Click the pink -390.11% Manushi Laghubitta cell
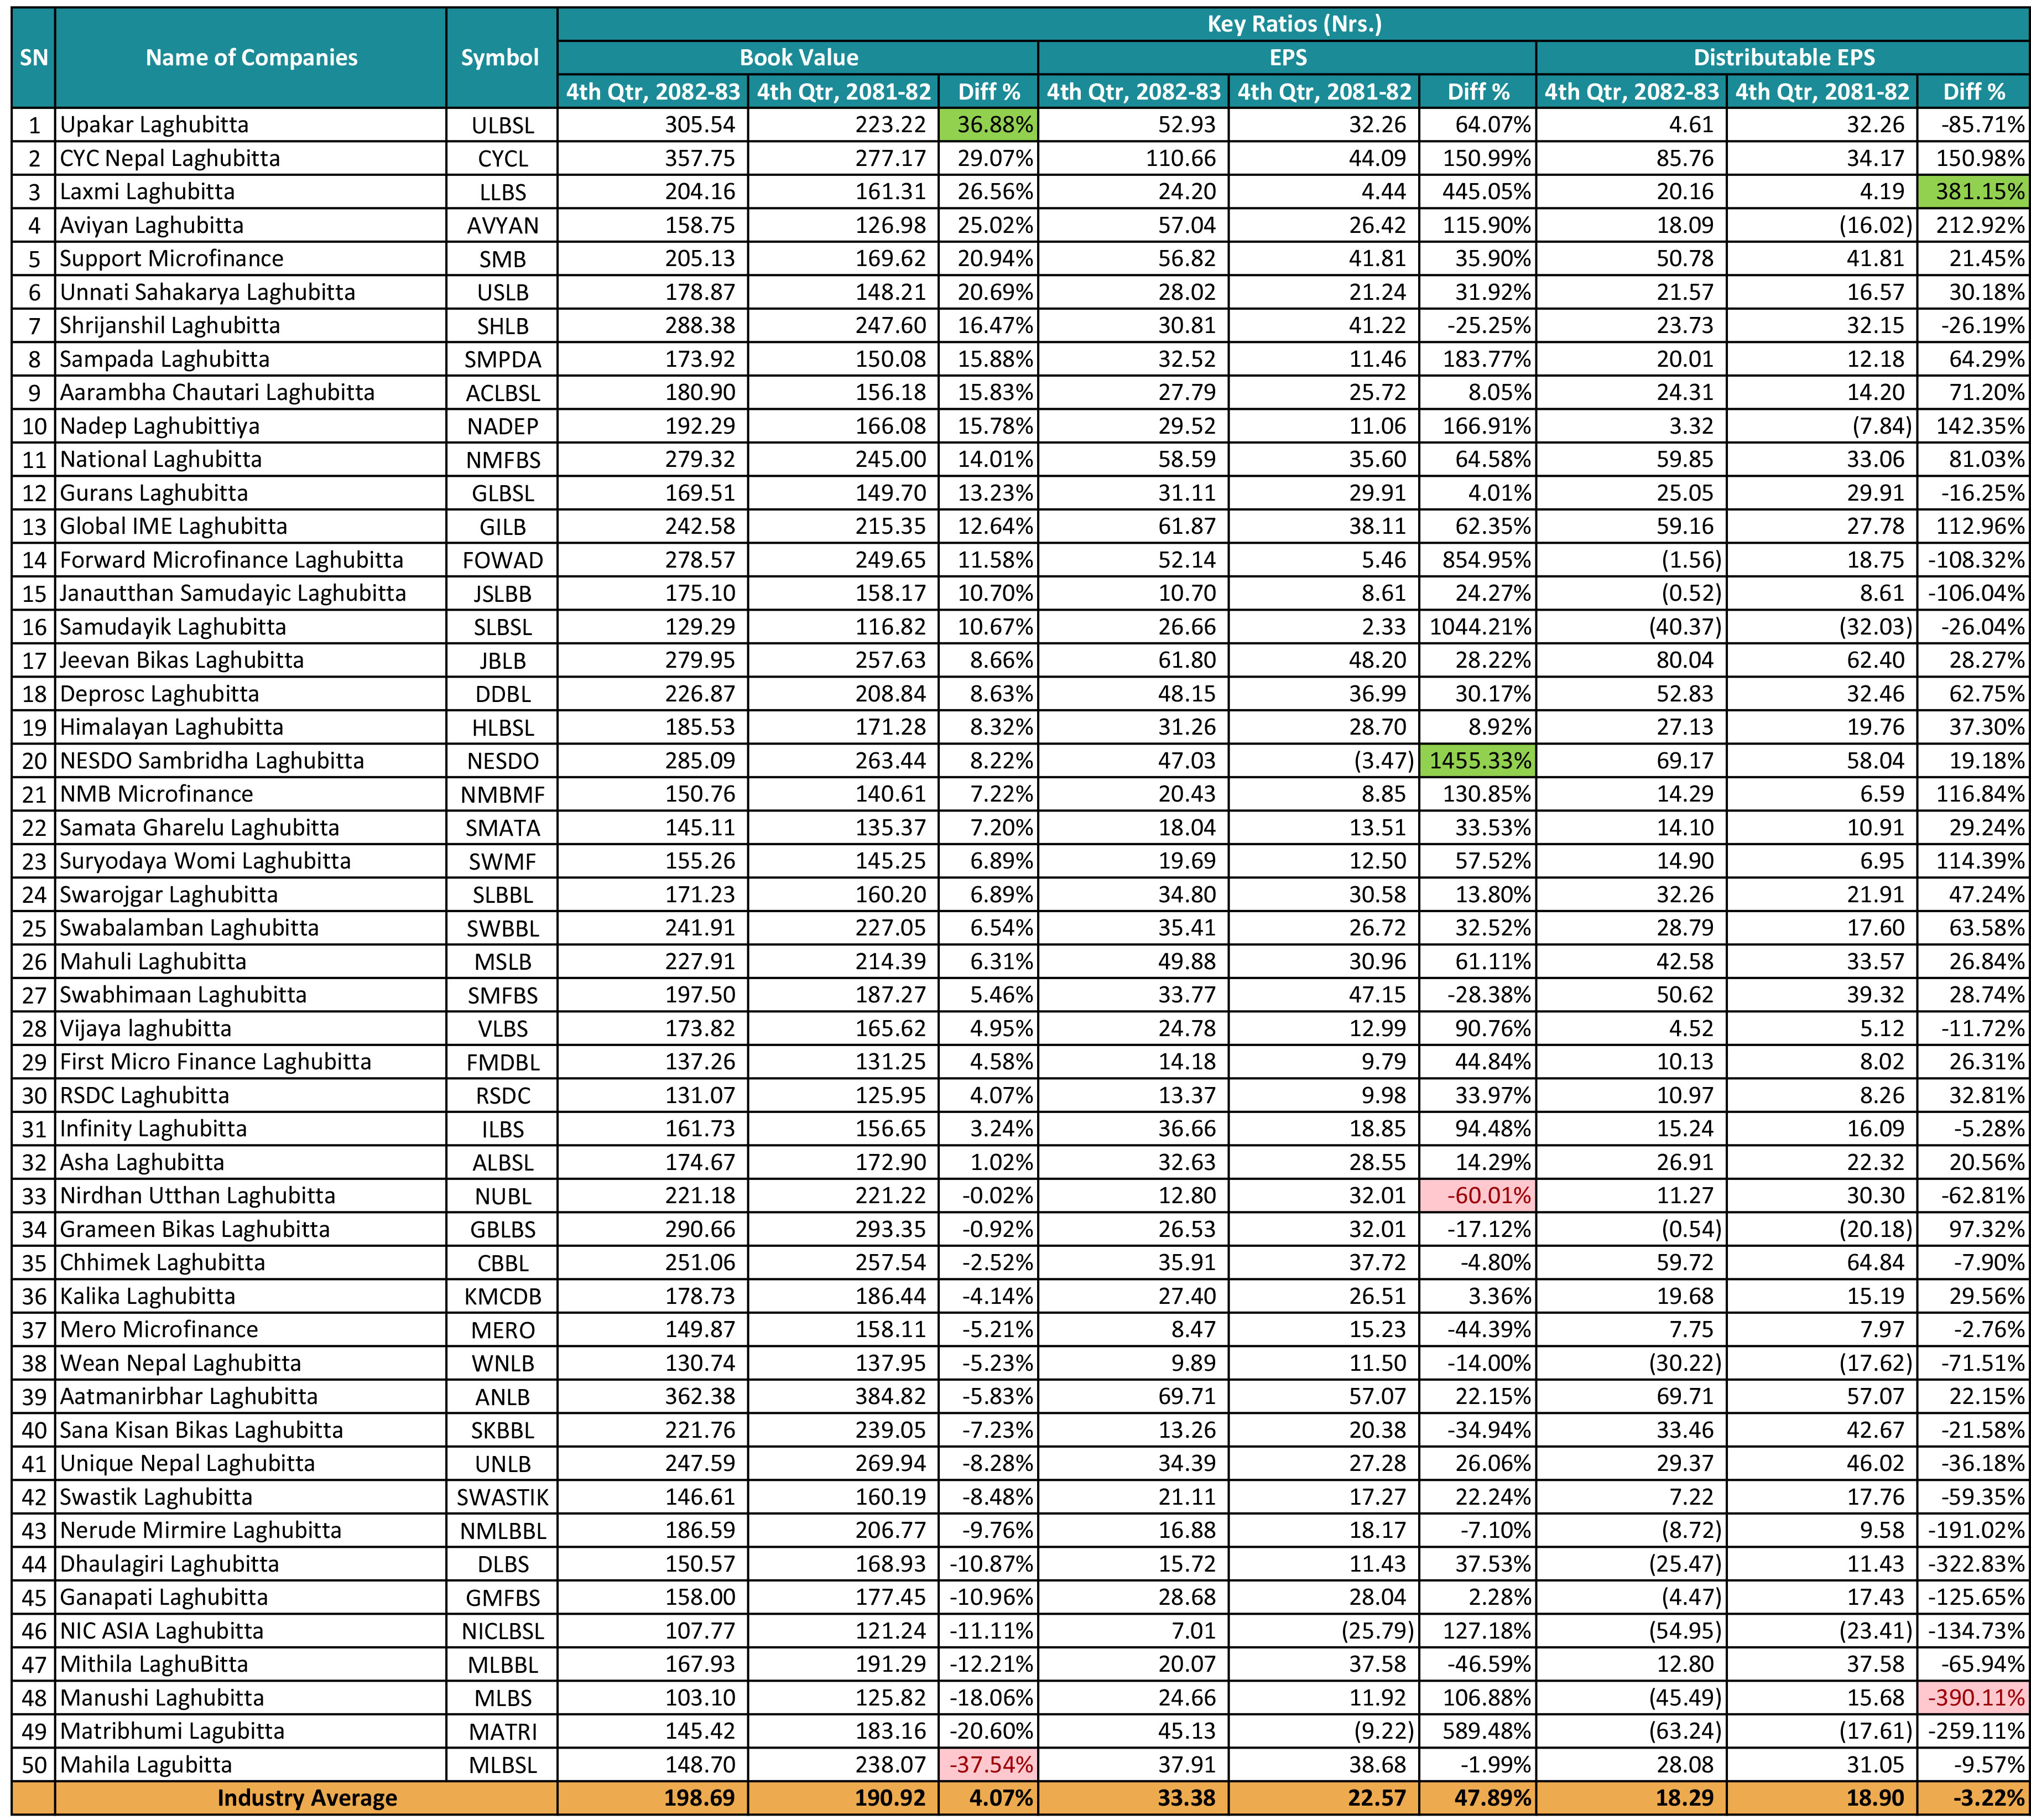The width and height of the screenshot is (2031, 1820). coord(1974,1698)
